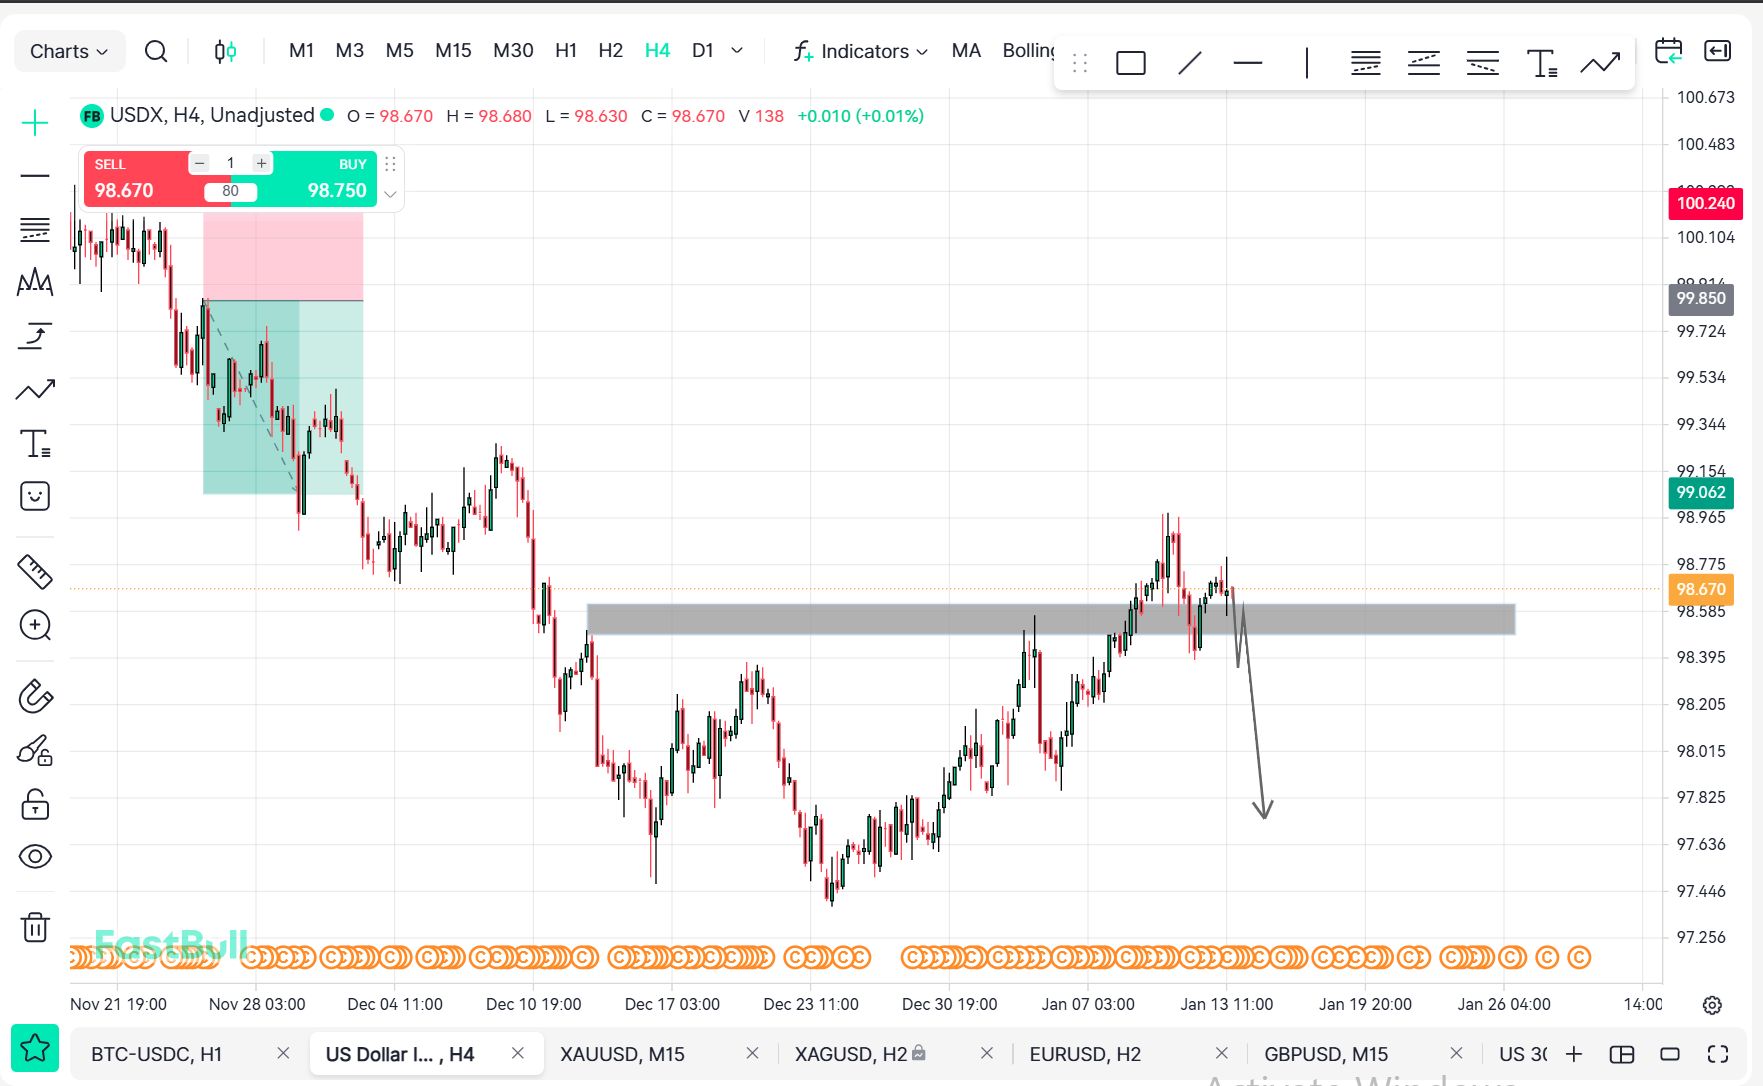Increase trade volume with plus stepper

click(261, 163)
